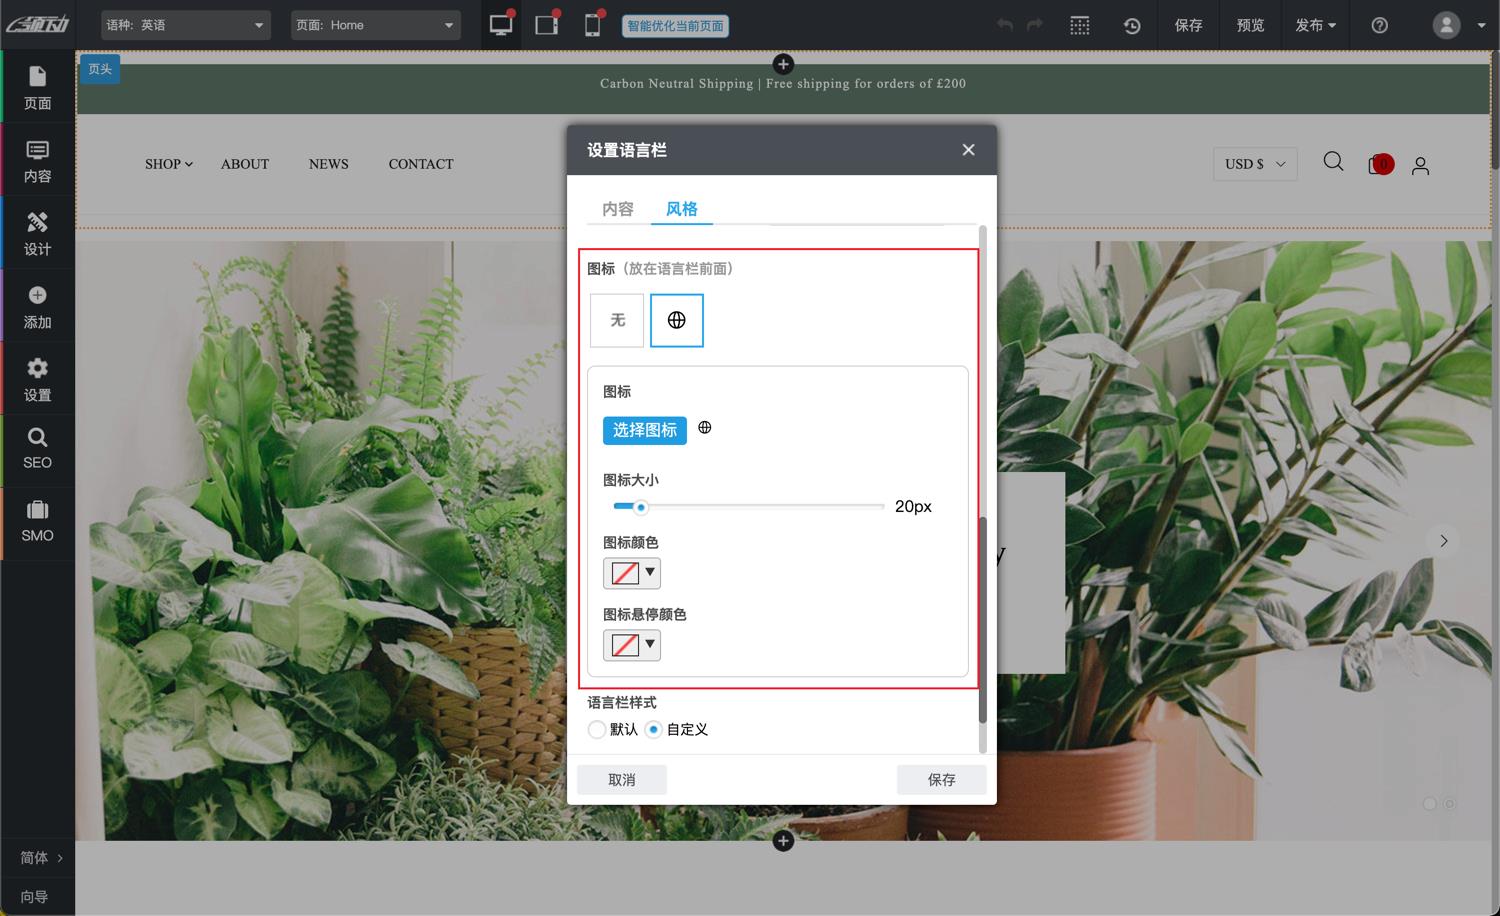
Task: Open the 图标颜色 color picker
Action: tap(631, 573)
